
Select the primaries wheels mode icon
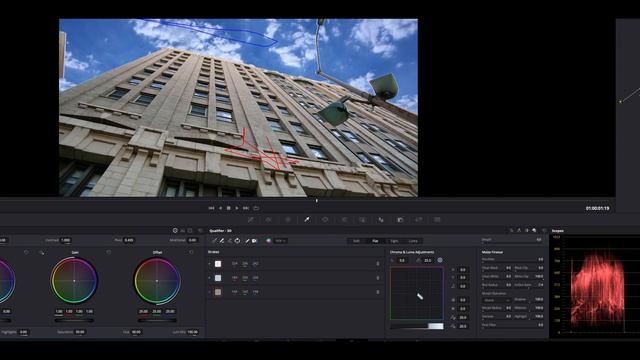[x=175, y=231]
